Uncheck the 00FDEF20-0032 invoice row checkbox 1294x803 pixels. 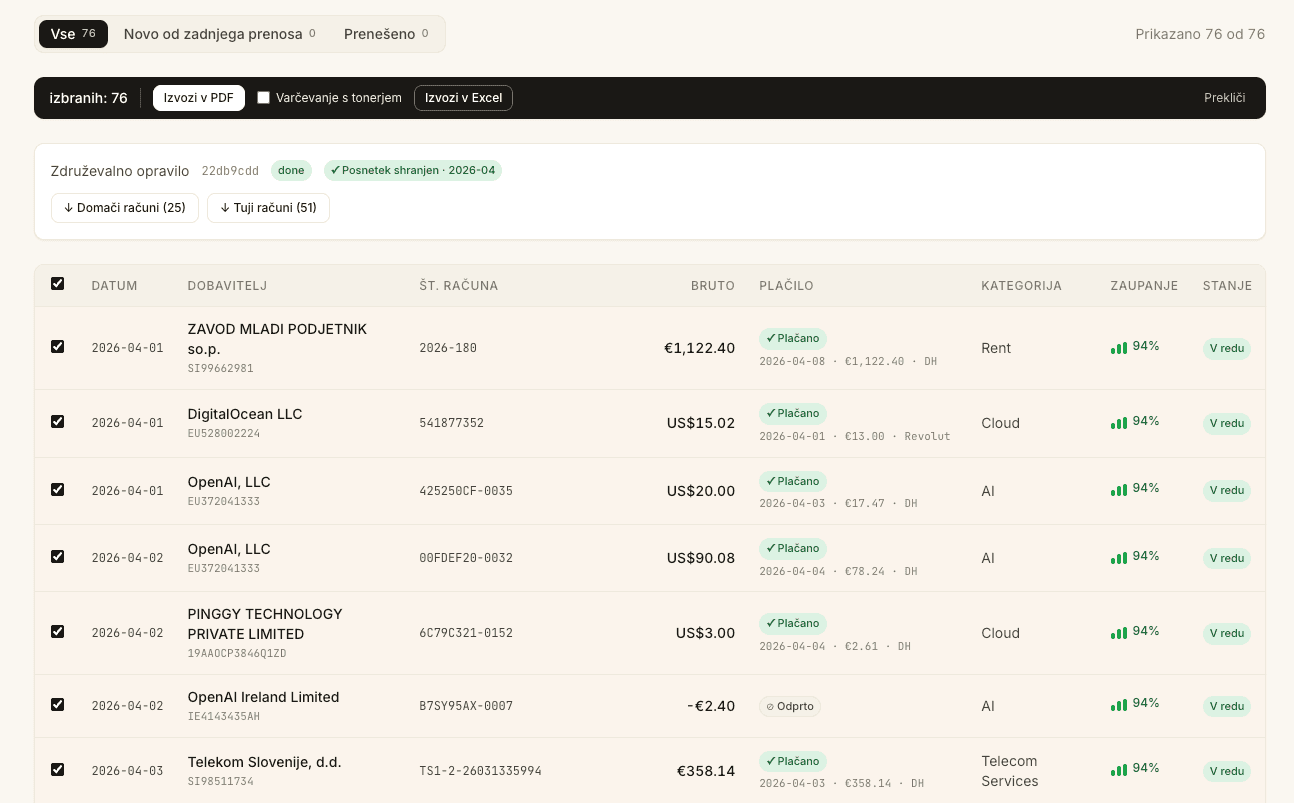57,557
